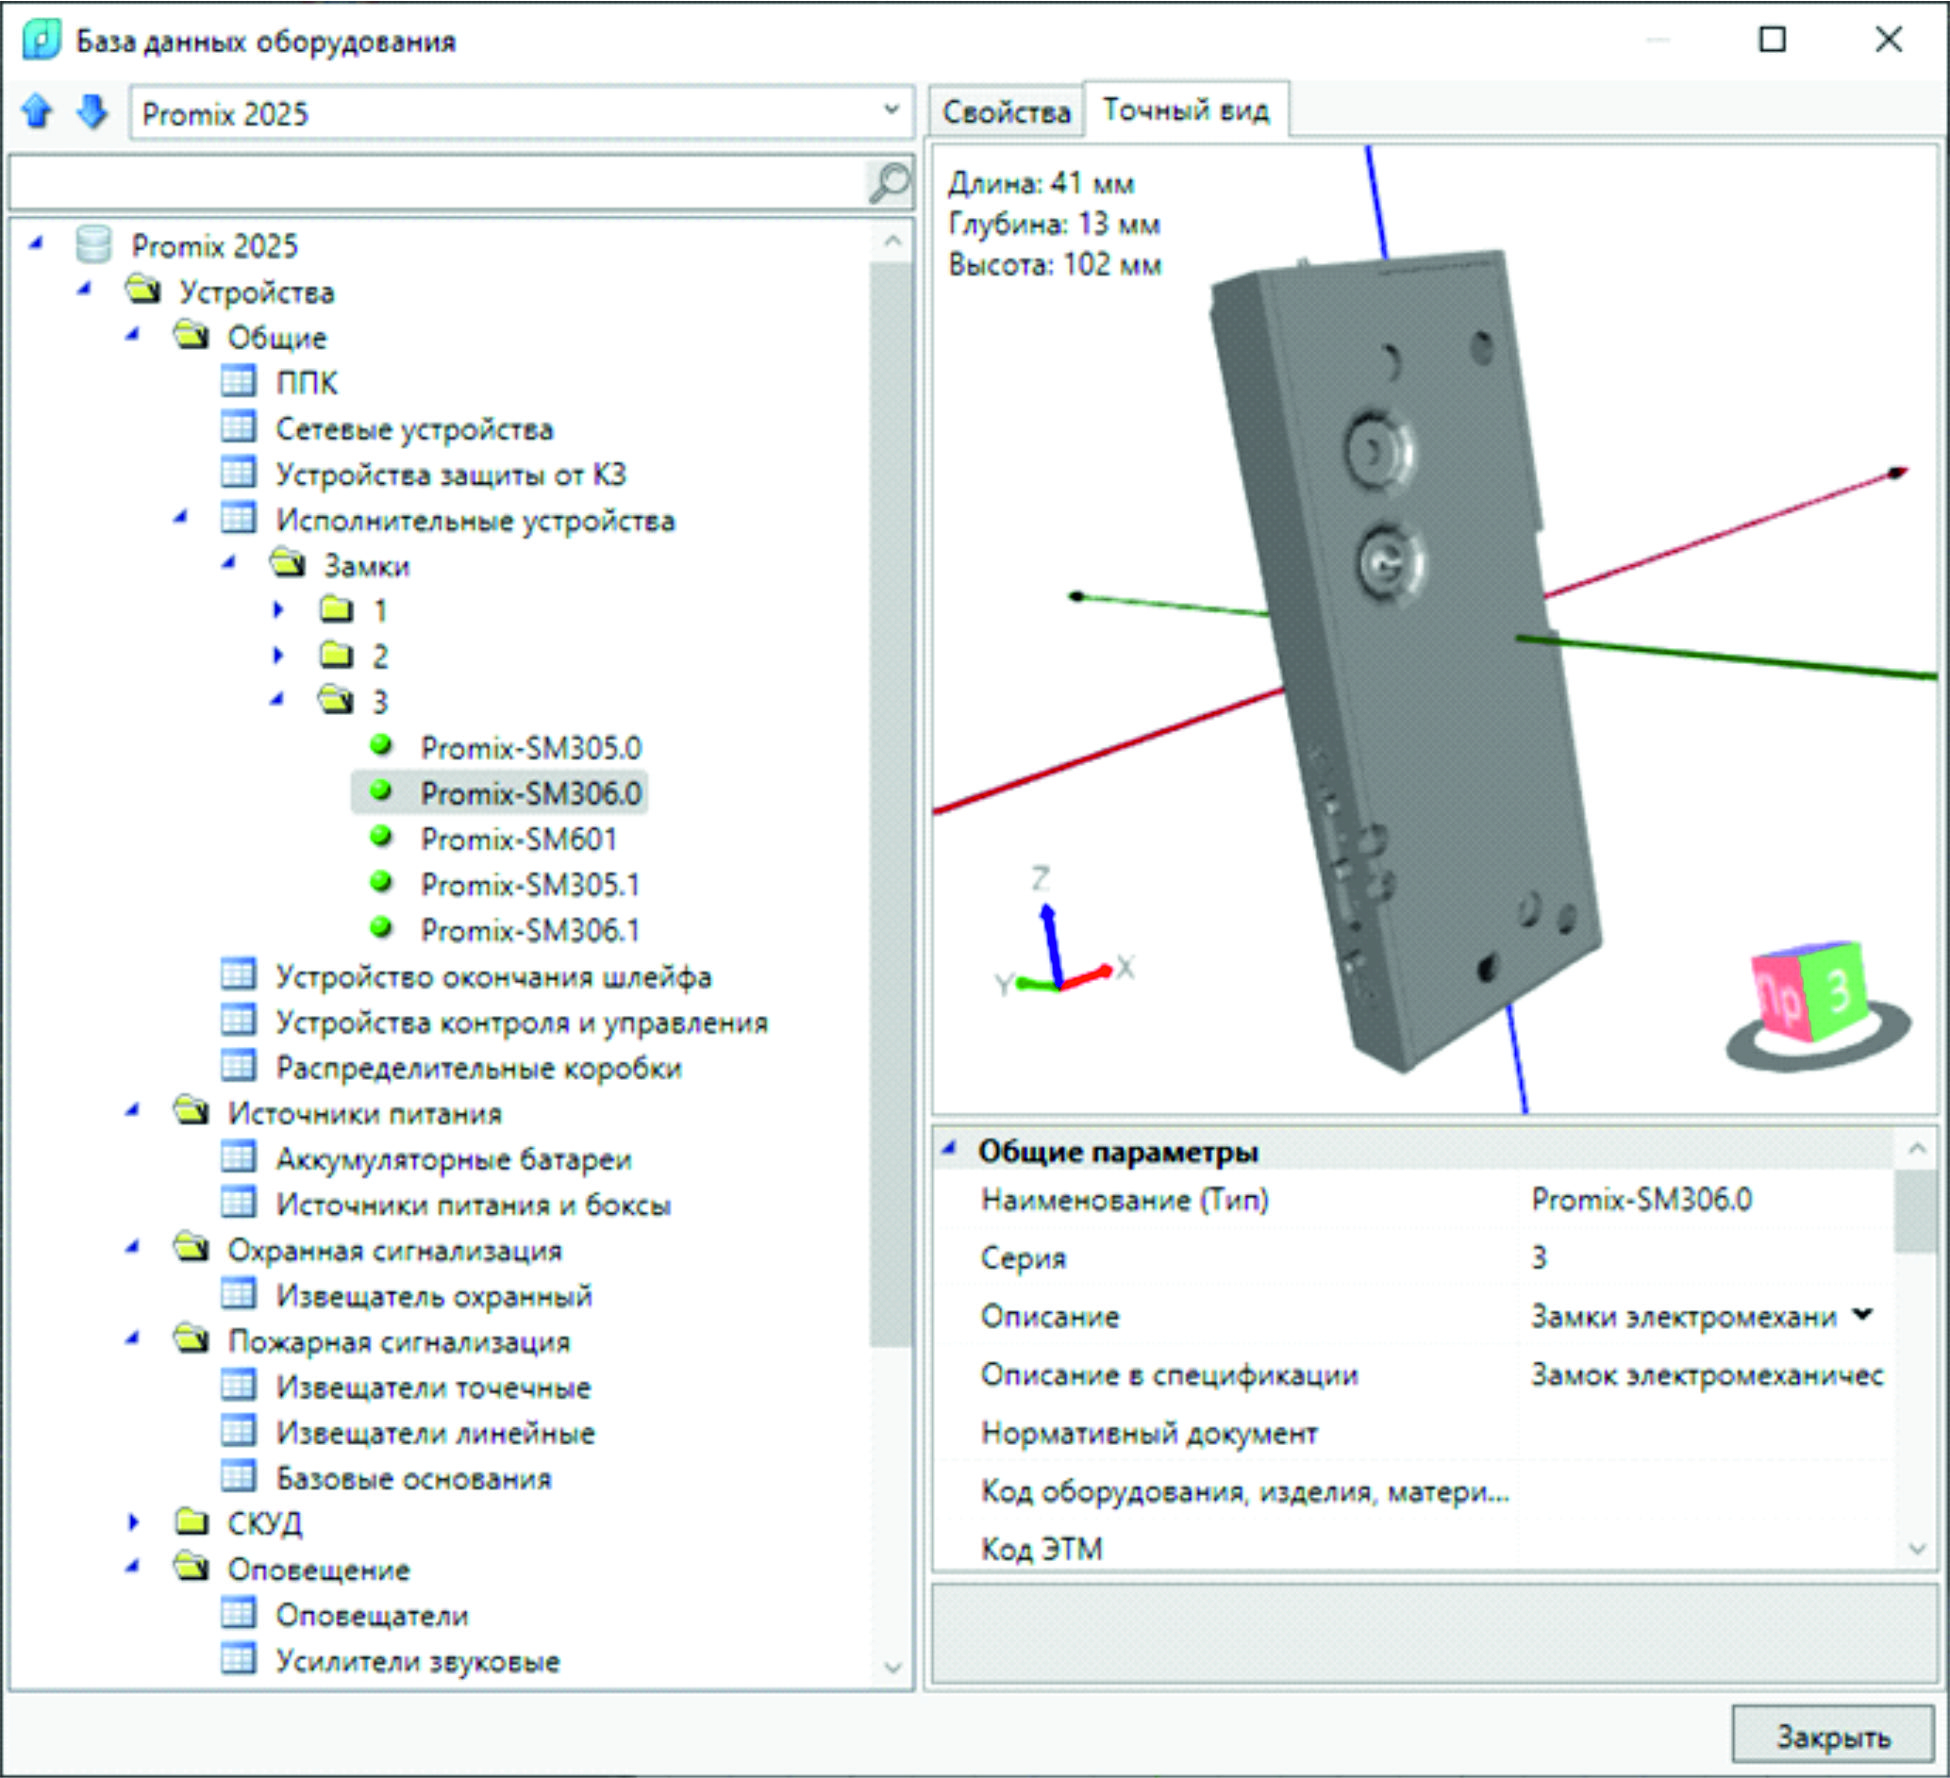1950x1778 pixels.
Task: Select Promix-SM305.1 in the tree
Action: tap(529, 884)
